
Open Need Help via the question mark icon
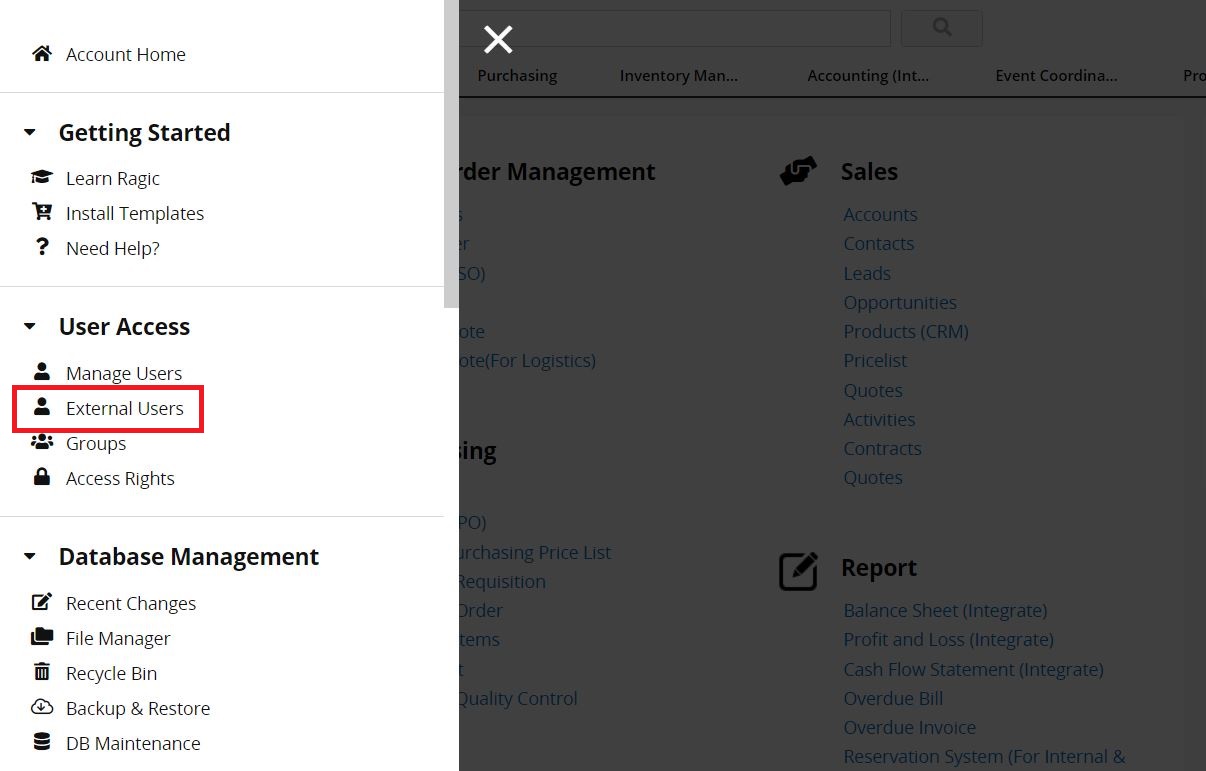tap(41, 247)
